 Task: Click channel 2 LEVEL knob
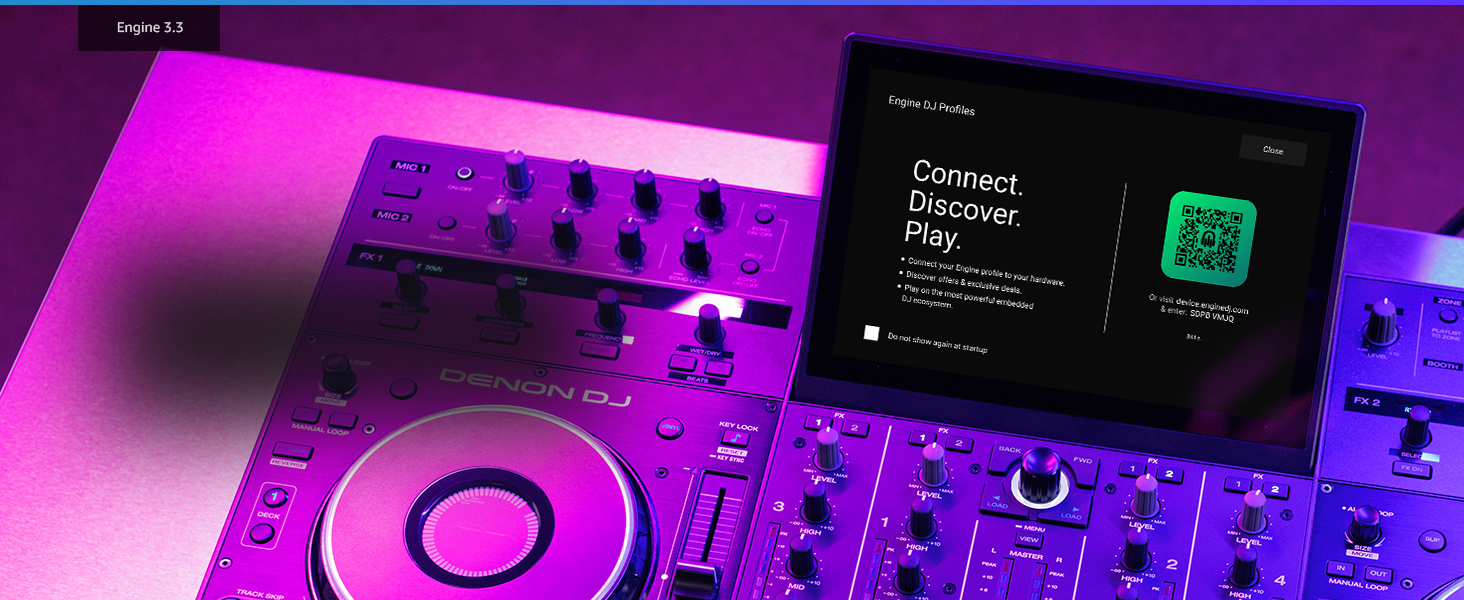tap(1144, 495)
